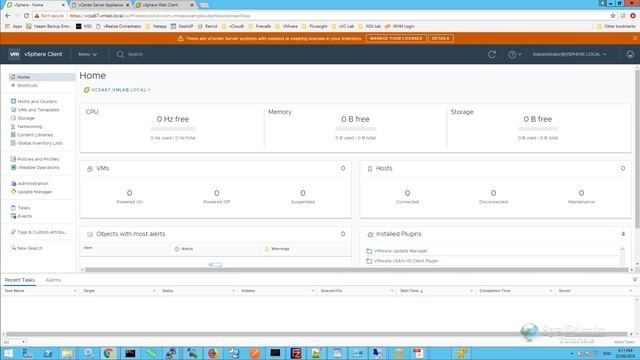Viewport: 640px width, 360px height.
Task: Switch to vSphere Web Client browser tab
Action: coord(164,5)
